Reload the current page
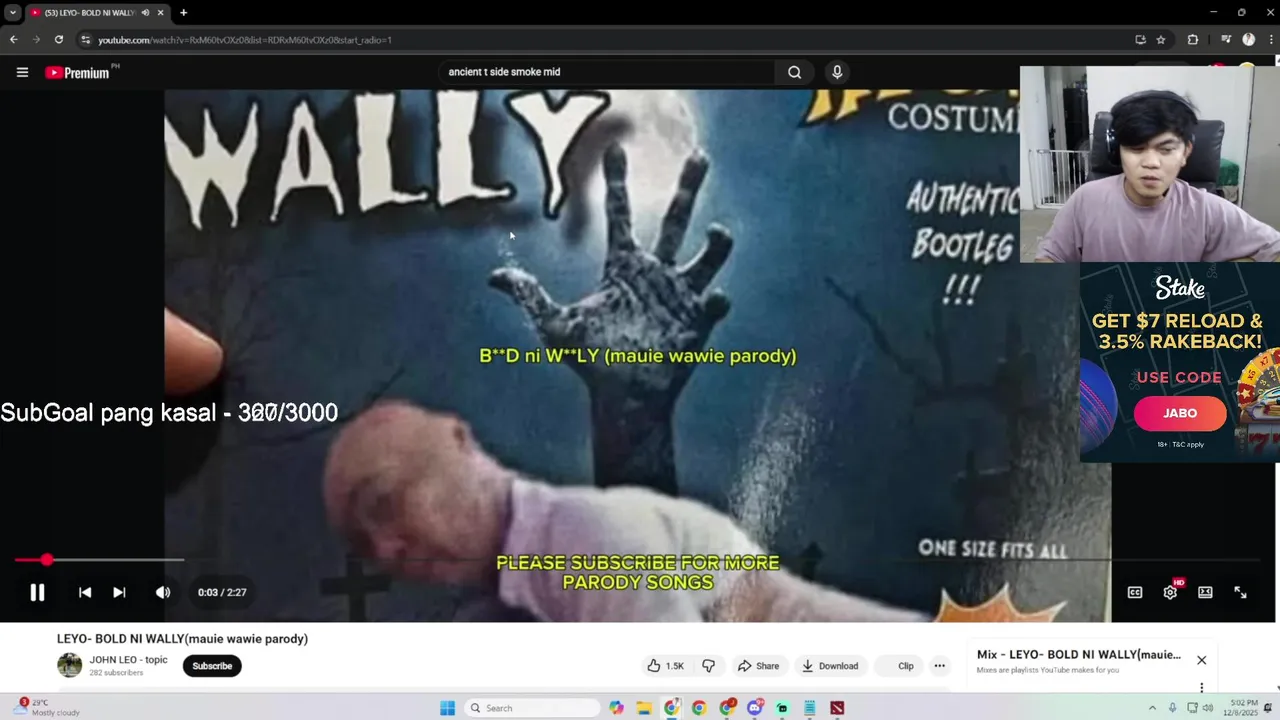The image size is (1280, 720). (59, 40)
